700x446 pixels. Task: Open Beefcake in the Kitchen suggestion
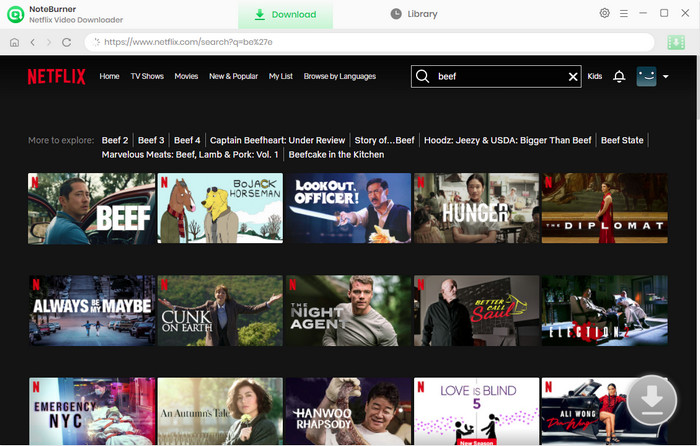tap(336, 154)
